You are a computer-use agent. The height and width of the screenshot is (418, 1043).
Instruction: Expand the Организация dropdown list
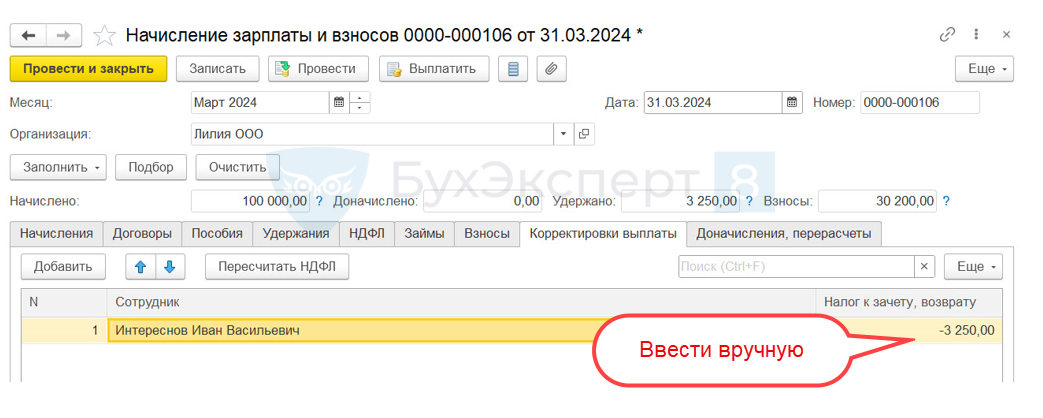tap(564, 134)
